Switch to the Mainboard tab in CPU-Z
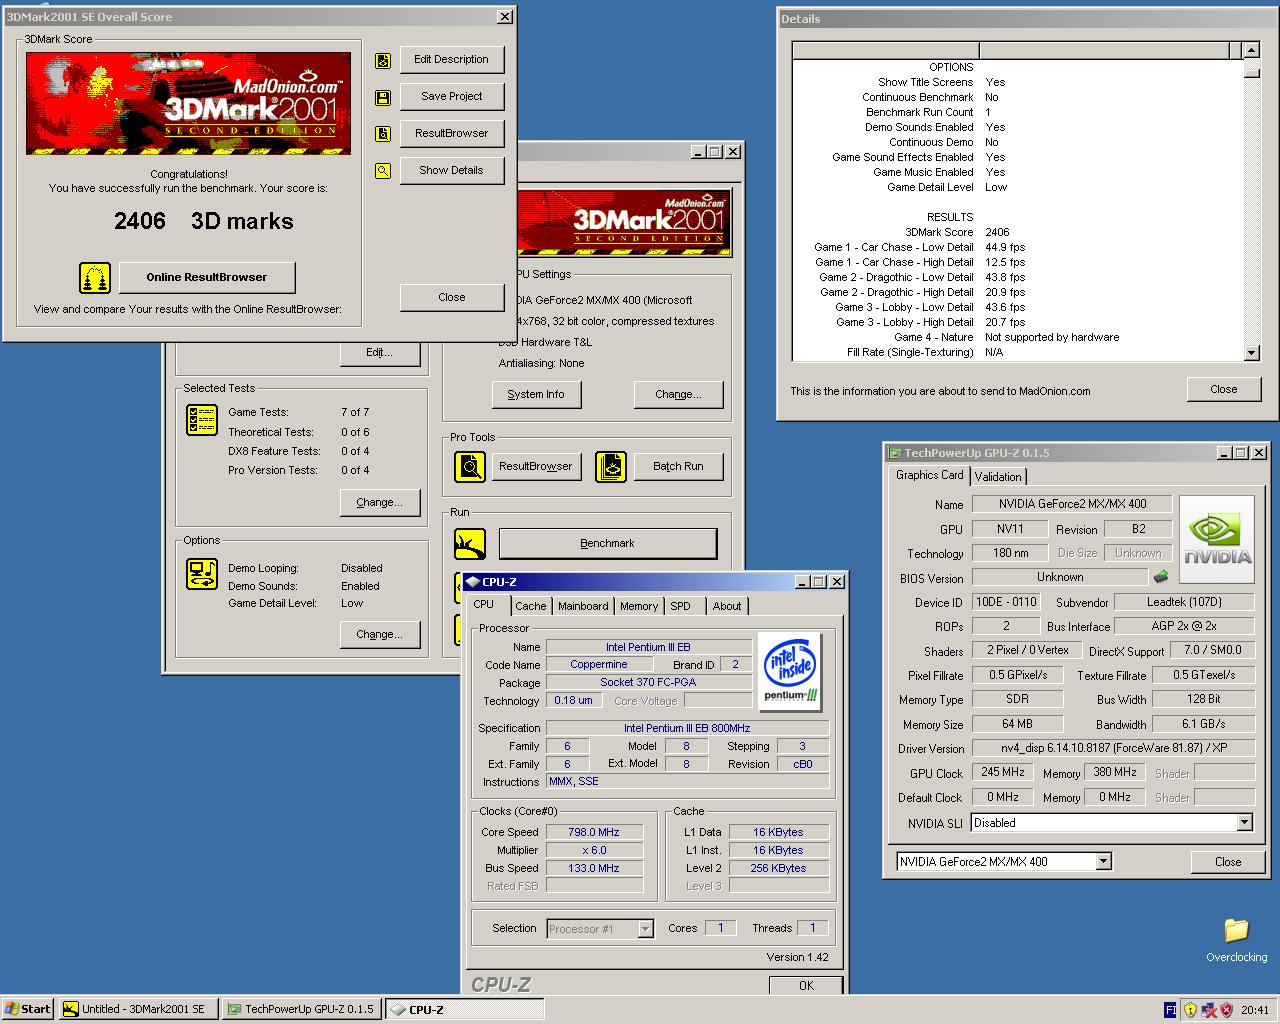Viewport: 1280px width, 1024px height. tap(583, 606)
